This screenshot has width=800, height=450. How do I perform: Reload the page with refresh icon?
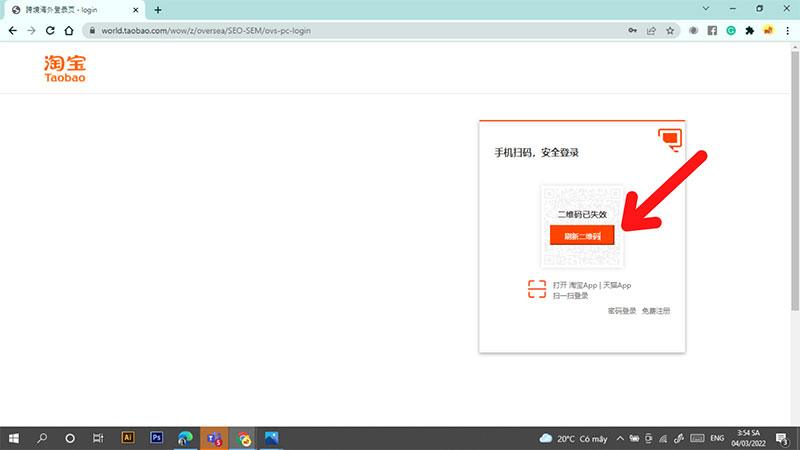[50, 31]
